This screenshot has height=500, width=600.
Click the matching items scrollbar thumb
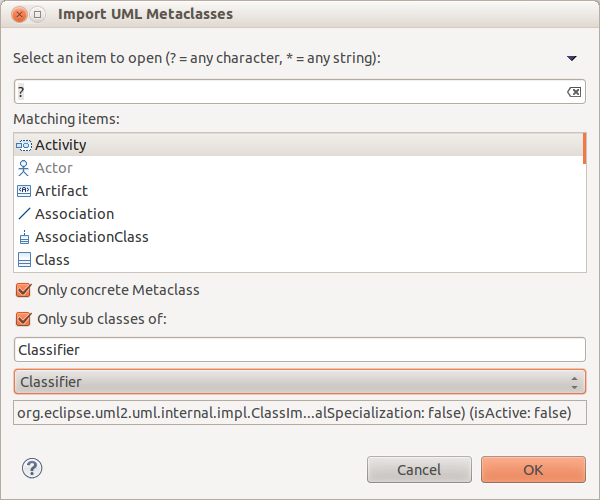[x=584, y=148]
